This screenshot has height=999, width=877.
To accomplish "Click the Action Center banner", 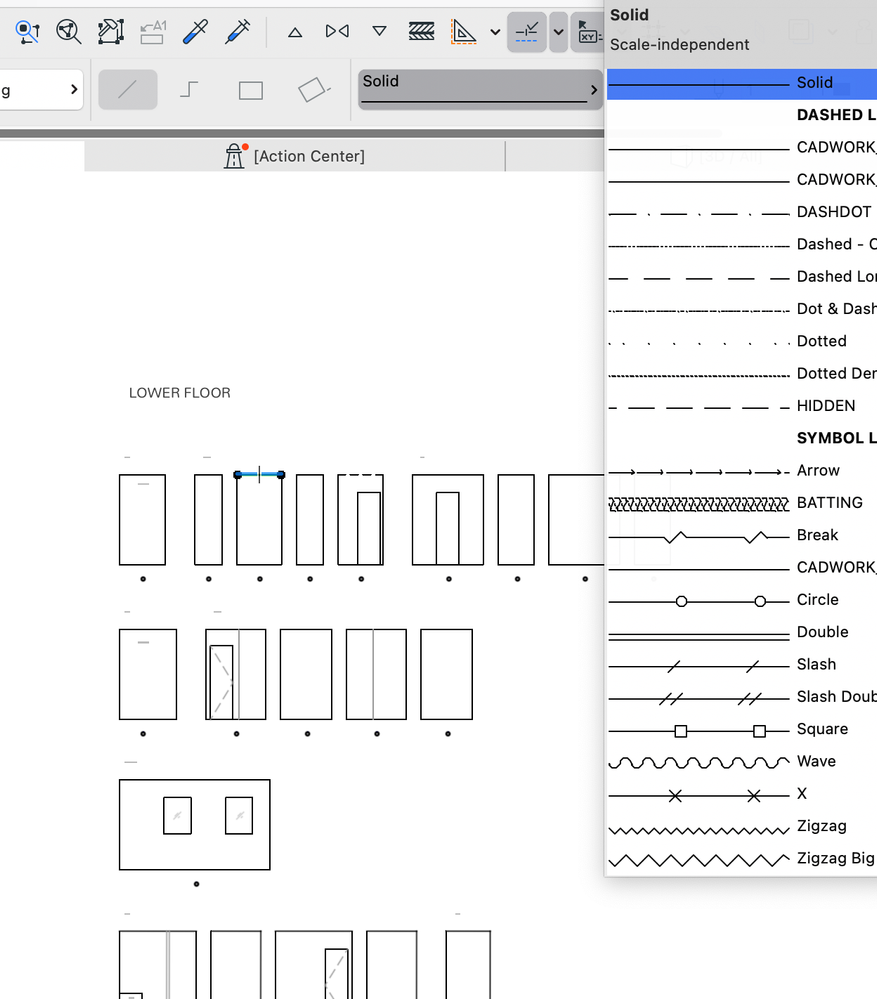I will pyautogui.click(x=295, y=156).
